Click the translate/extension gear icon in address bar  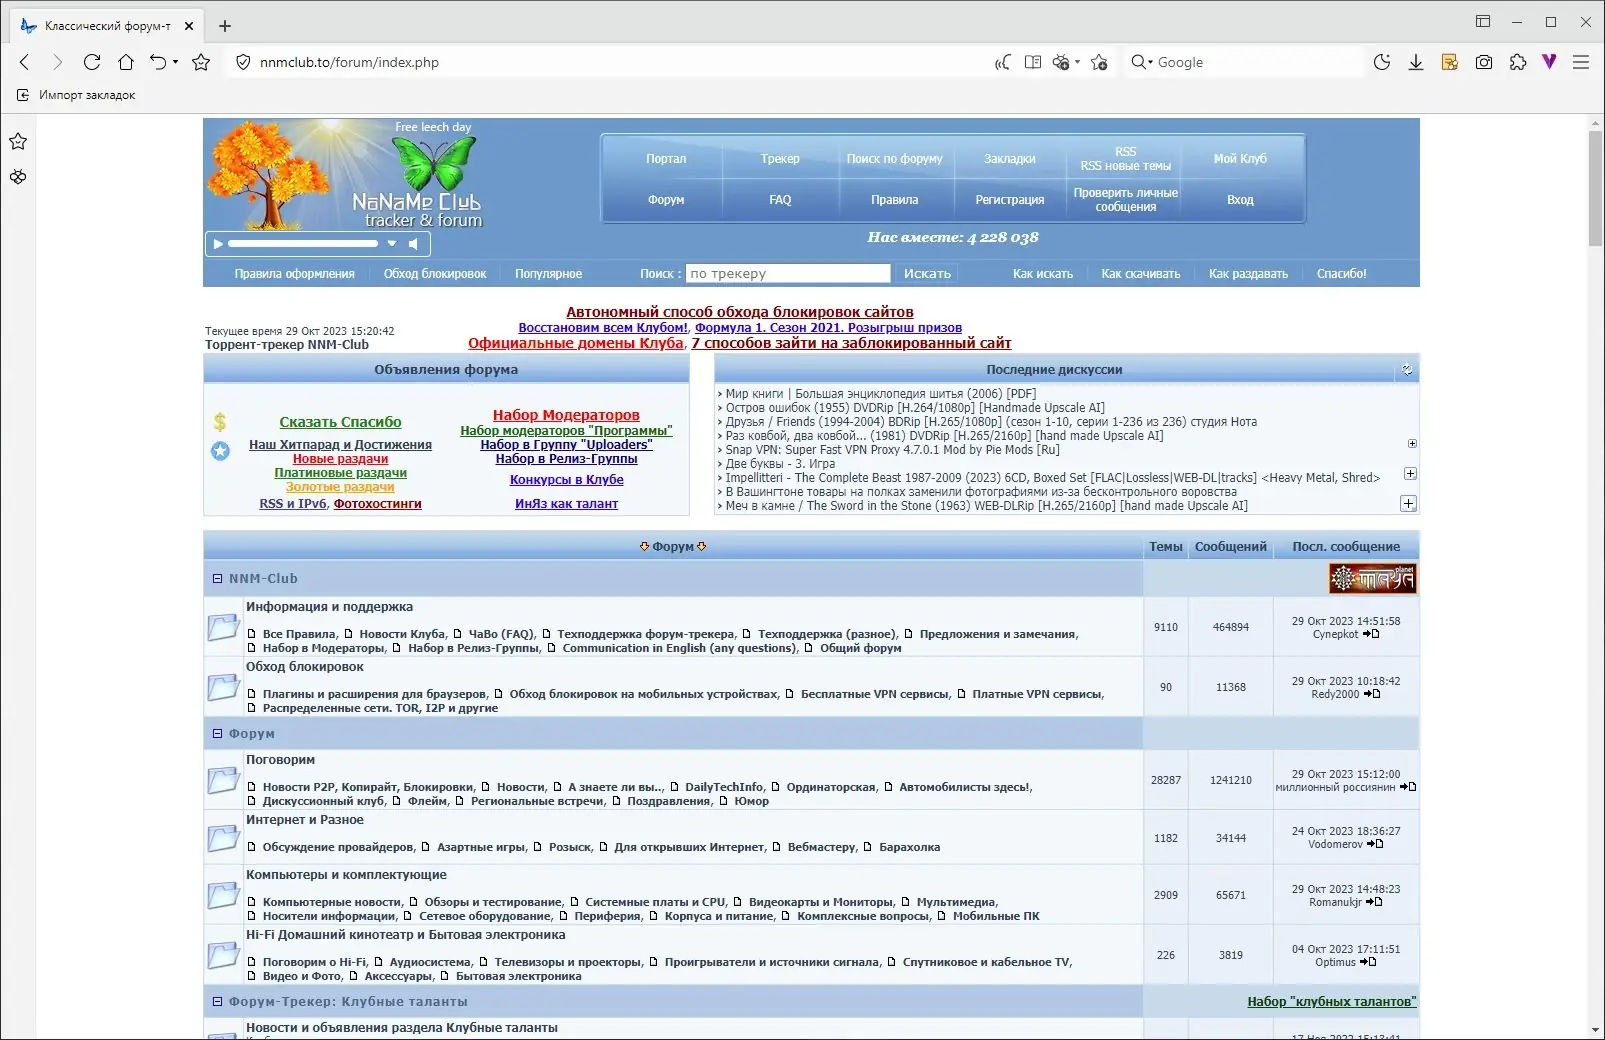tap(1062, 62)
